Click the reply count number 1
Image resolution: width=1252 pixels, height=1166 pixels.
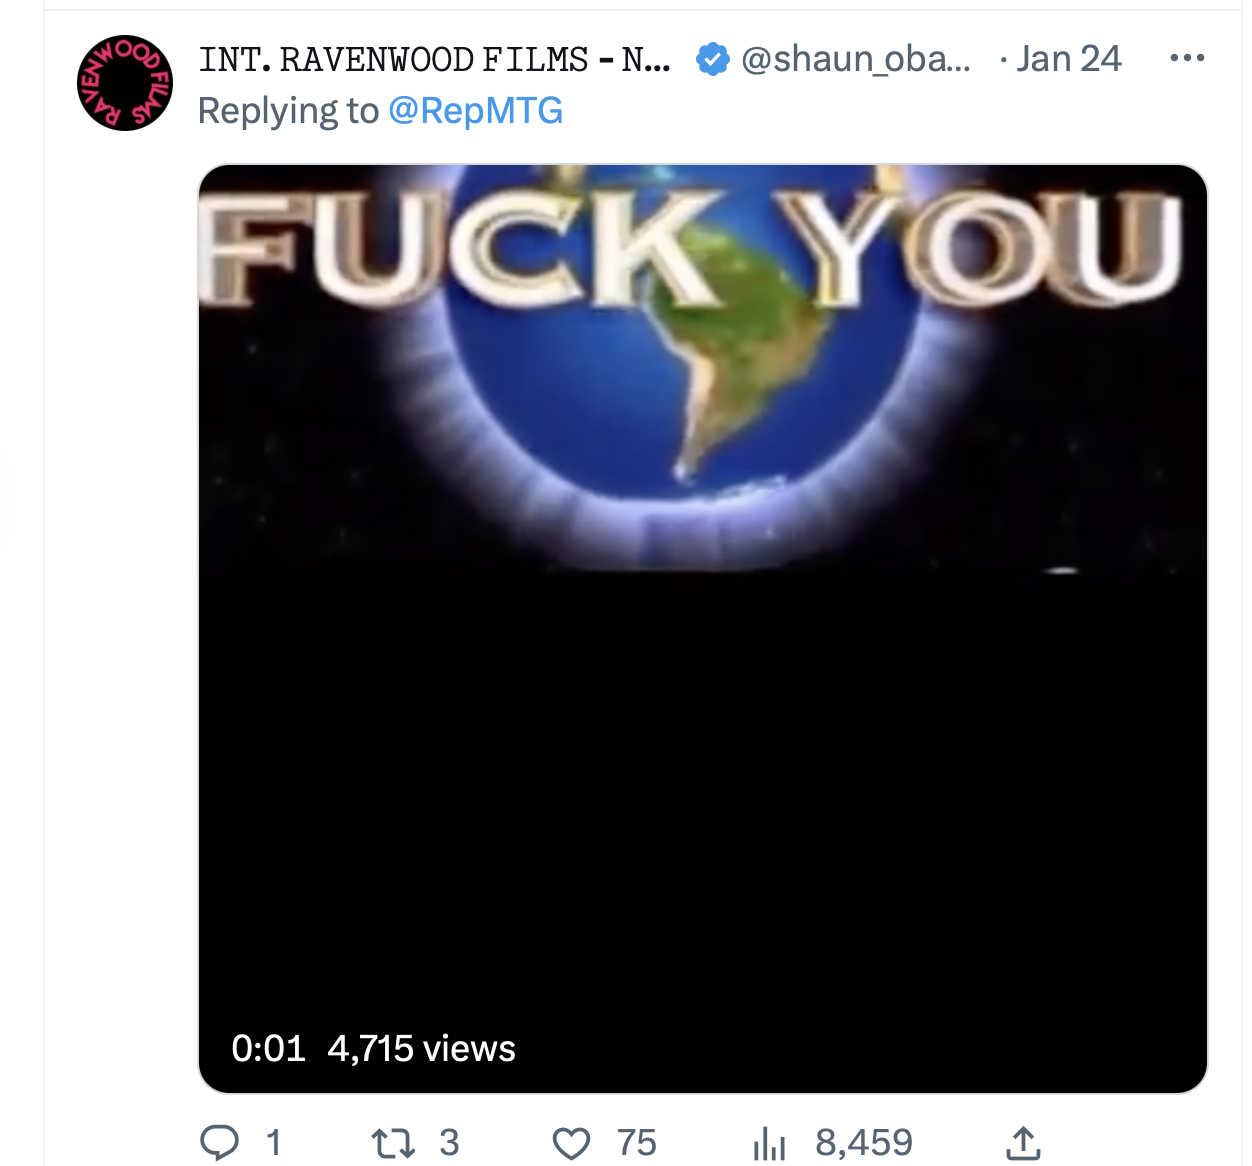pos(273,1143)
